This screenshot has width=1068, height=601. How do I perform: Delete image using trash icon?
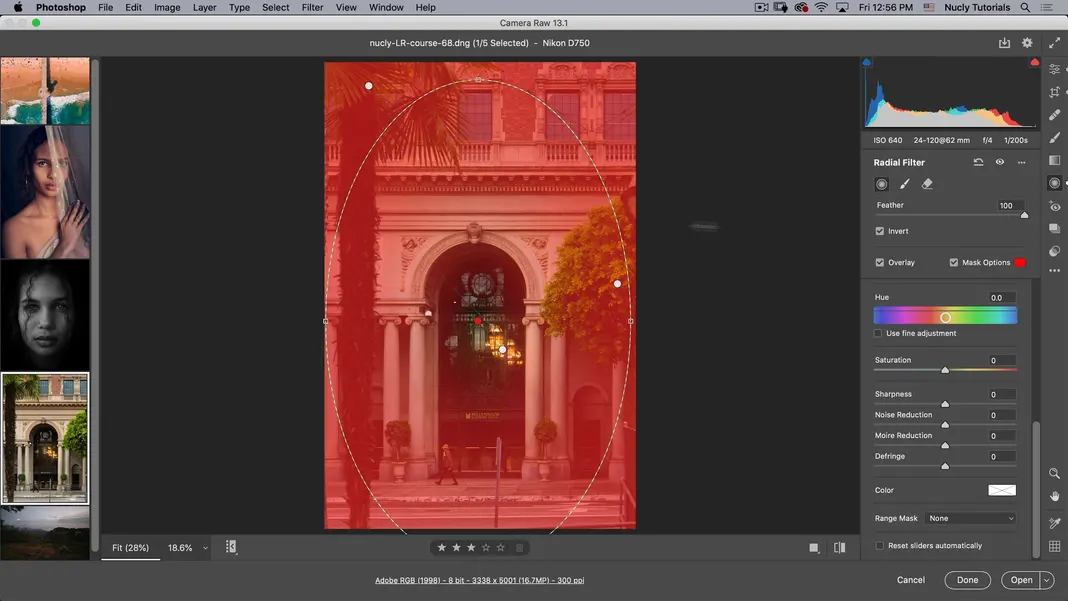pos(520,548)
